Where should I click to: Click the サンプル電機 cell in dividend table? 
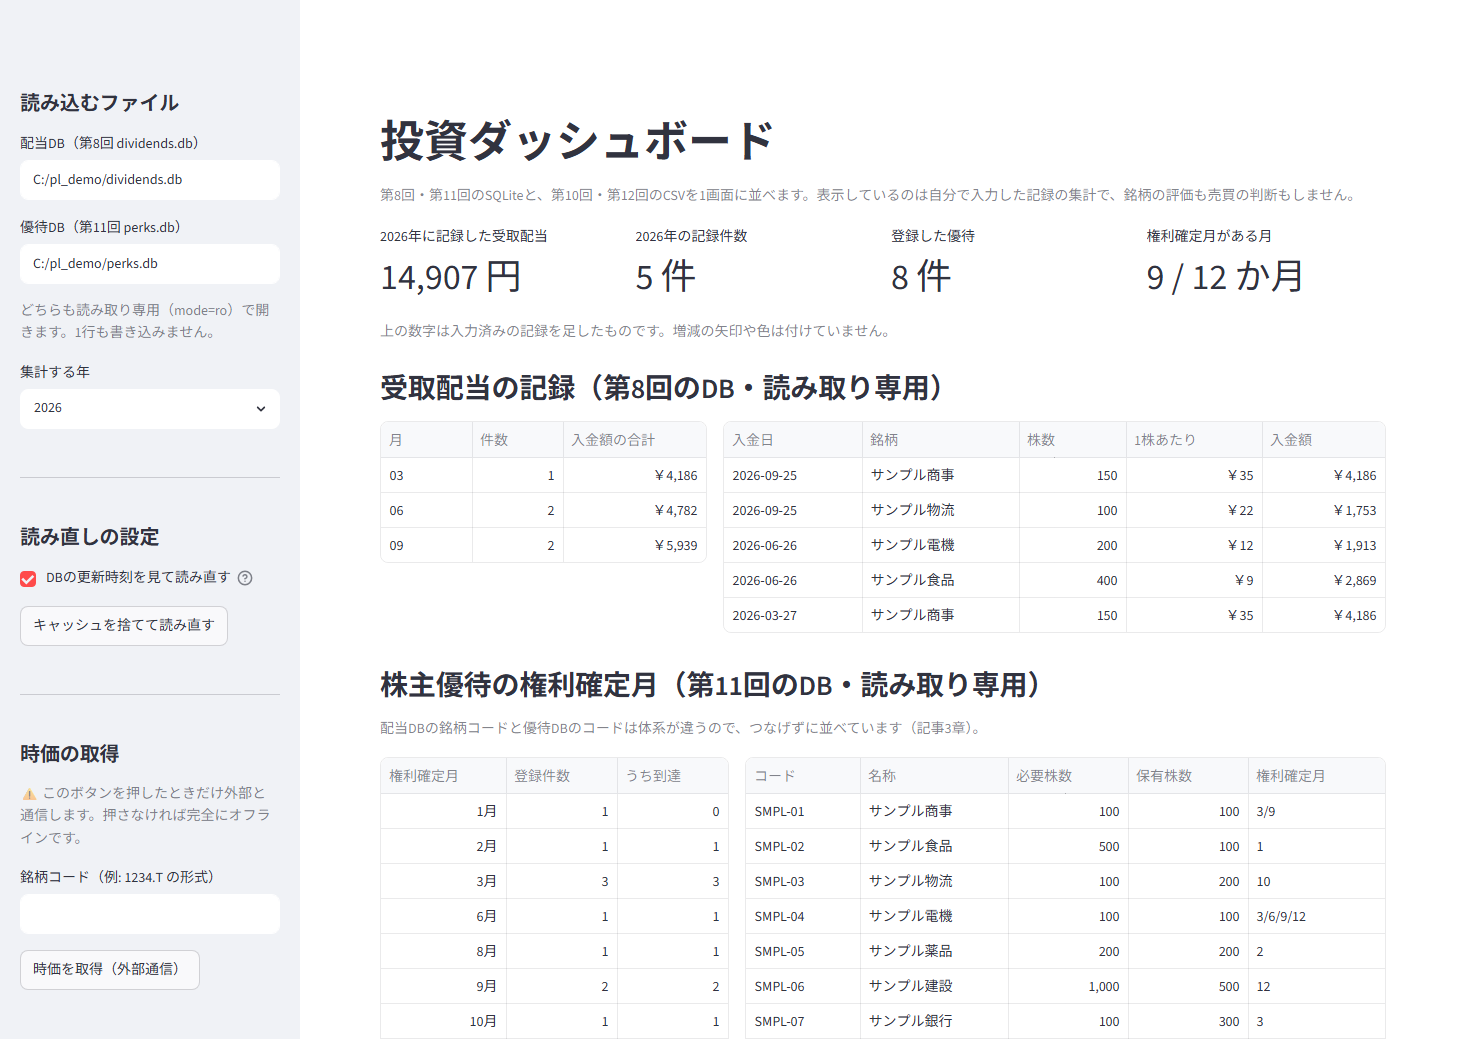(941, 546)
